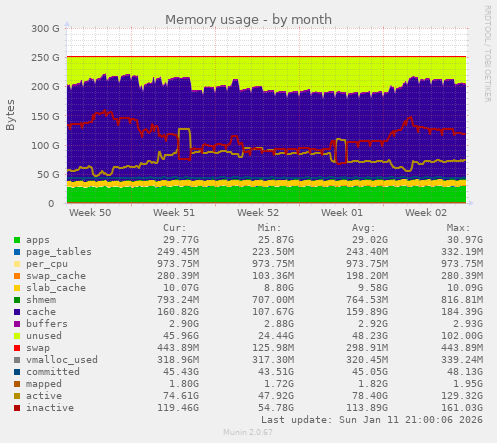
Task: Click the Week 01 x-axis label
Action: (342, 213)
